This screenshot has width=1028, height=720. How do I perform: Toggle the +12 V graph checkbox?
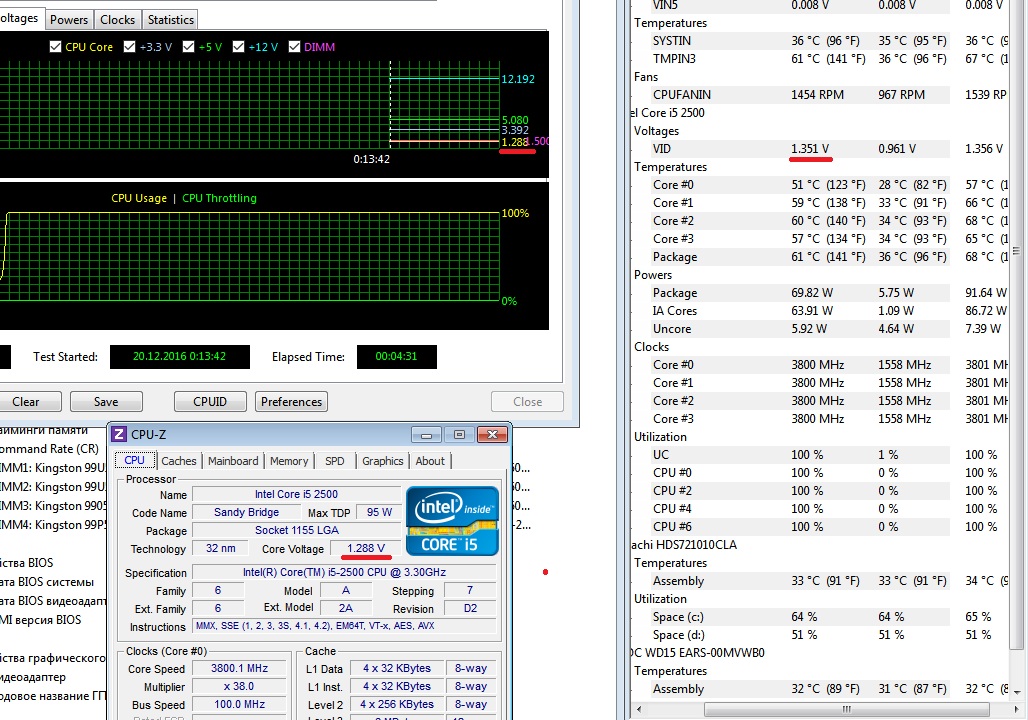[238, 47]
